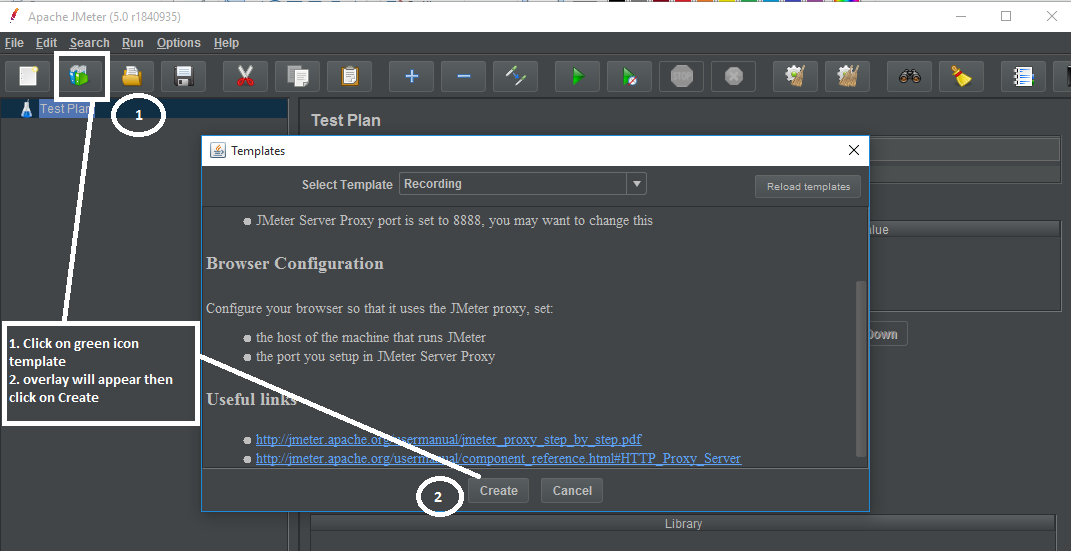Open Search with binoculars icon
This screenshot has width=1071, height=551.
pos(909,76)
